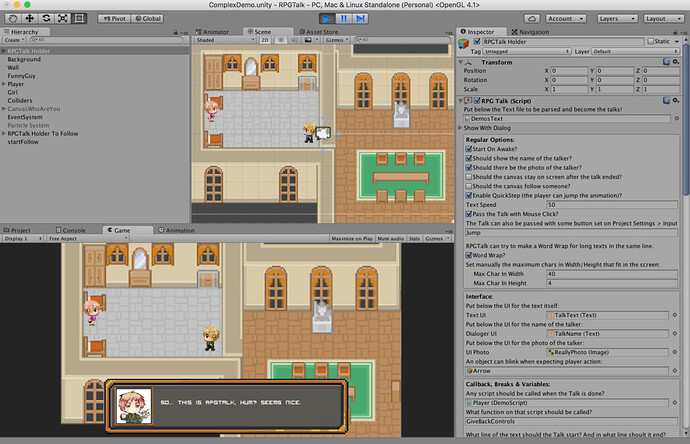Select the Move tool
The height and width of the screenshot is (444, 690).
pos(29,18)
